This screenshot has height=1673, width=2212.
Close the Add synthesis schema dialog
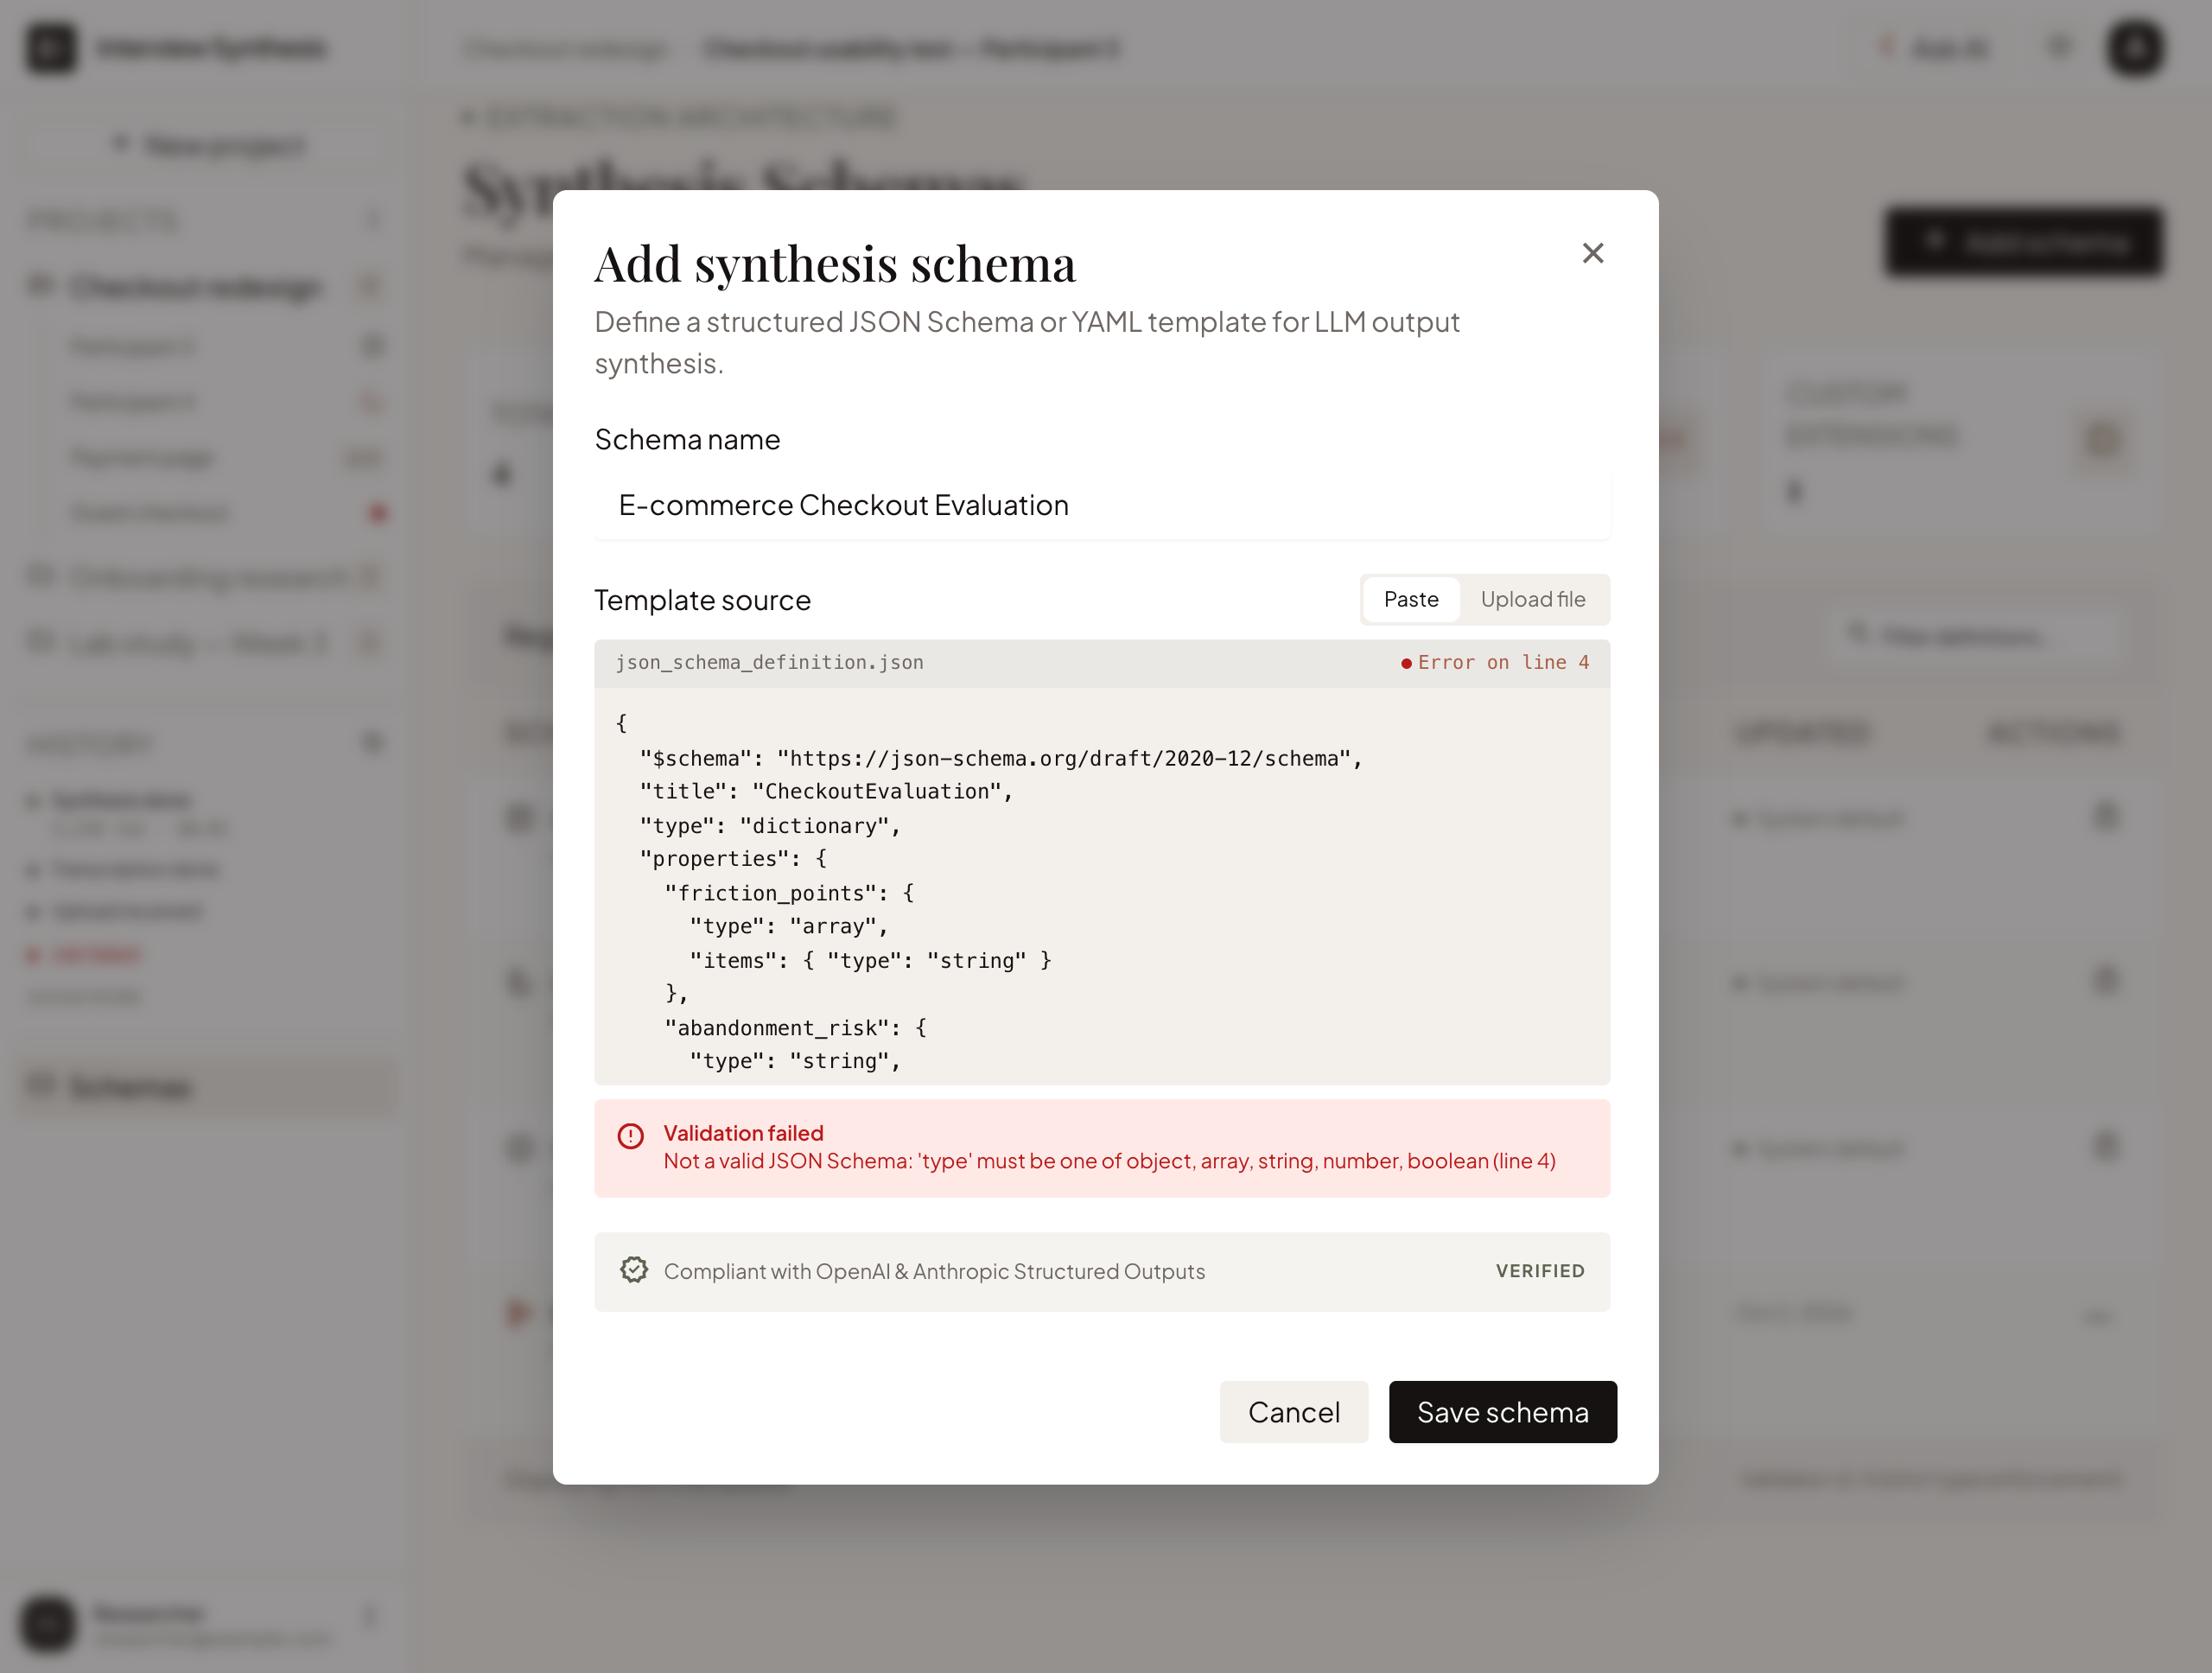(1592, 253)
